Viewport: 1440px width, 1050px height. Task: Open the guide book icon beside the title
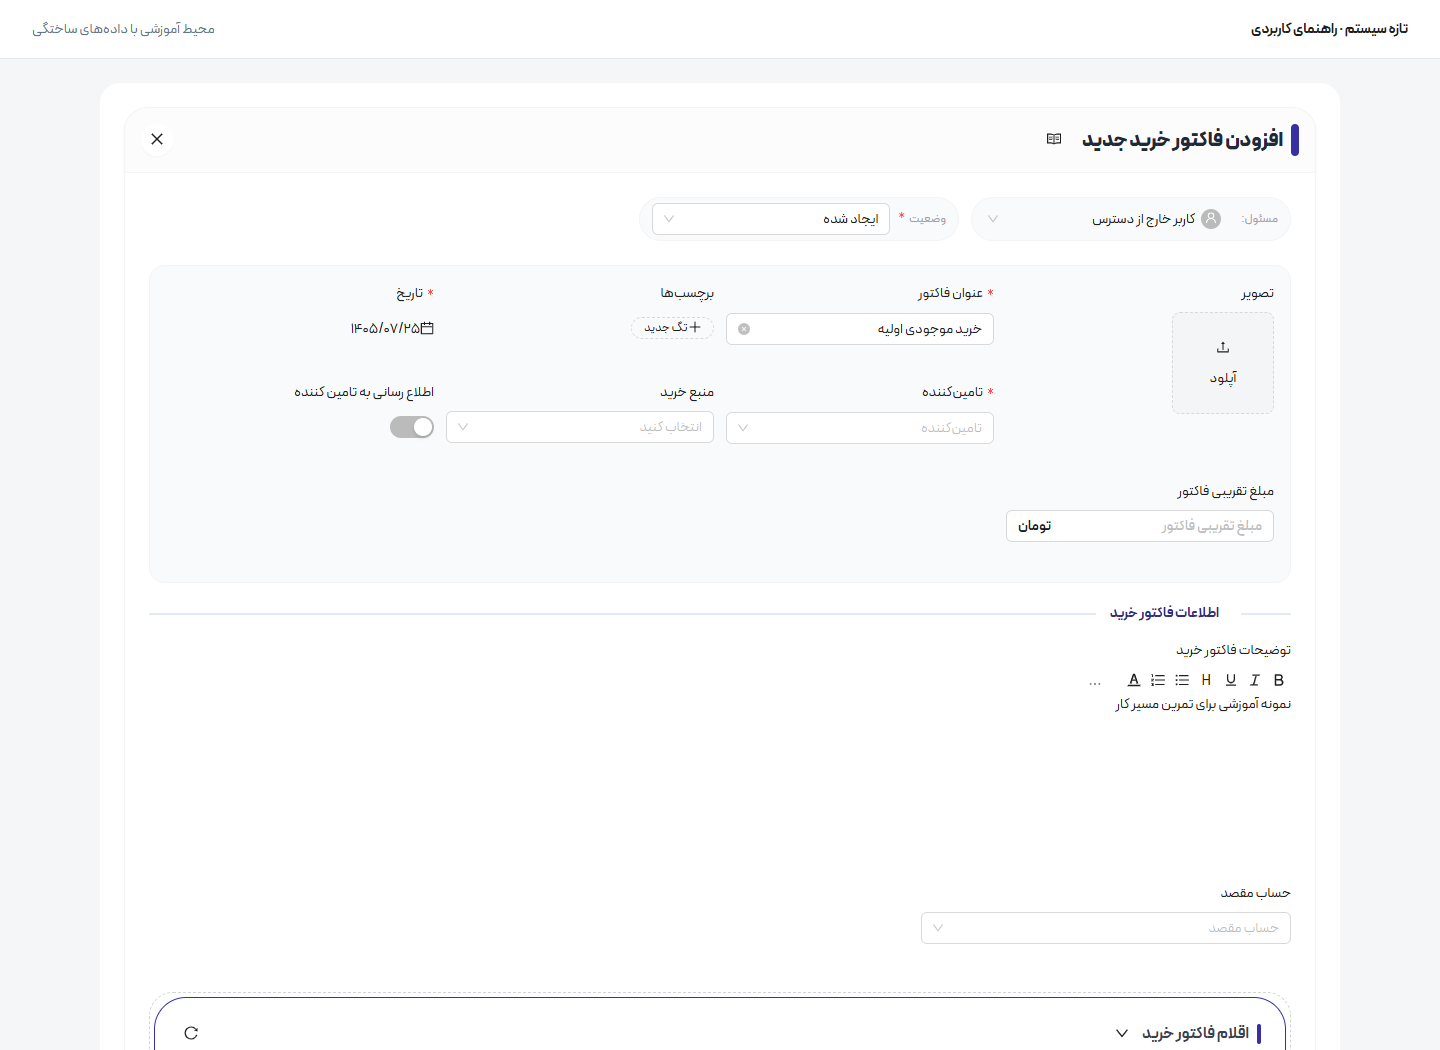pos(1054,139)
